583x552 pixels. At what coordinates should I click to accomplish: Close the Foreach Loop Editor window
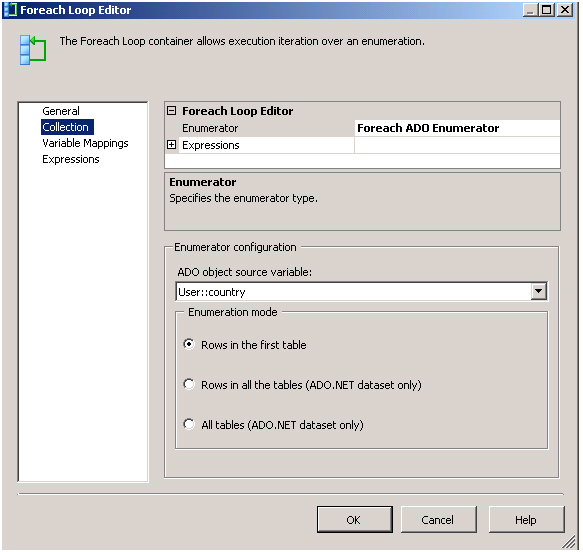[564, 10]
